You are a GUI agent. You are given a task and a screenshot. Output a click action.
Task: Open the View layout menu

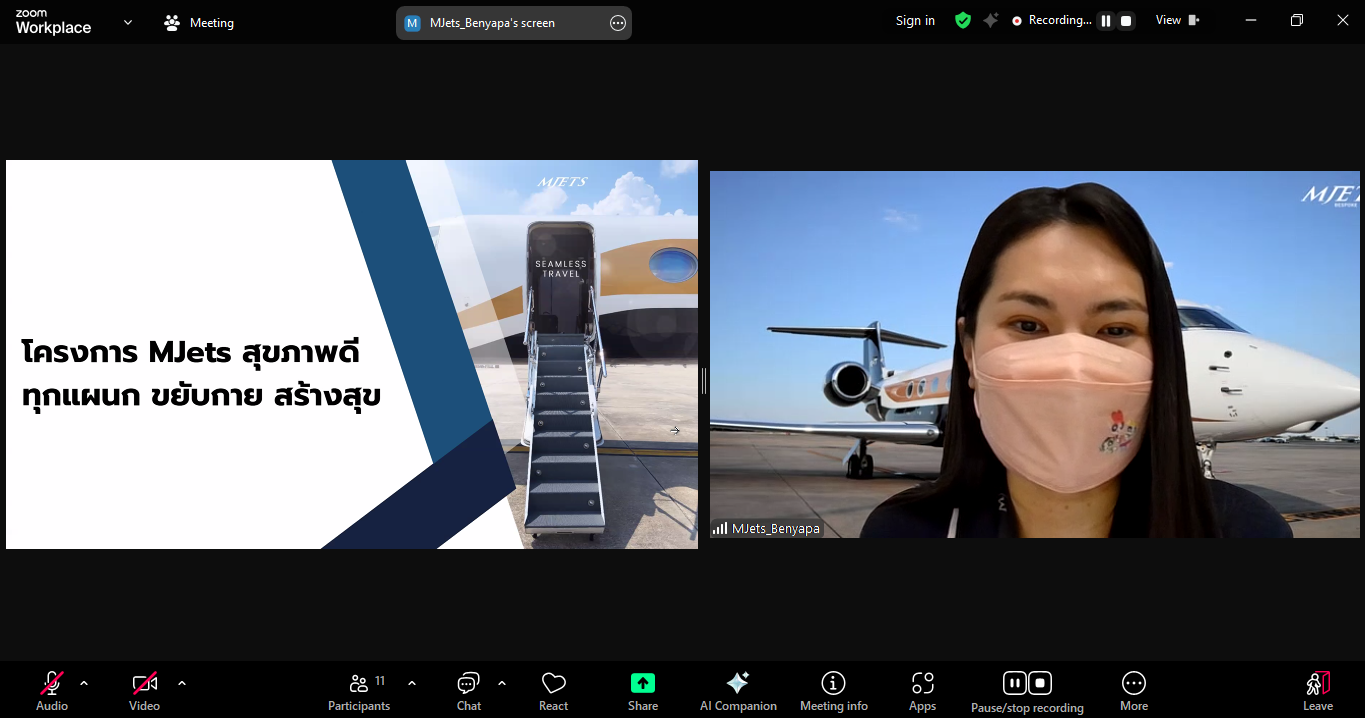(1177, 20)
